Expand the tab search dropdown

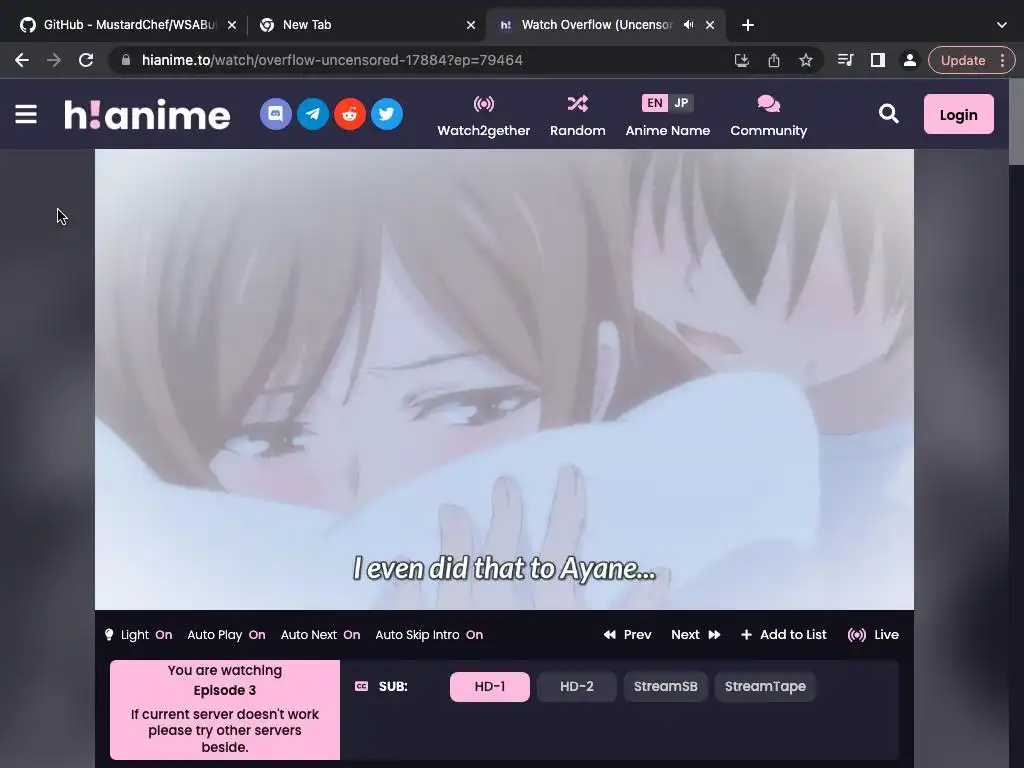(1002, 25)
